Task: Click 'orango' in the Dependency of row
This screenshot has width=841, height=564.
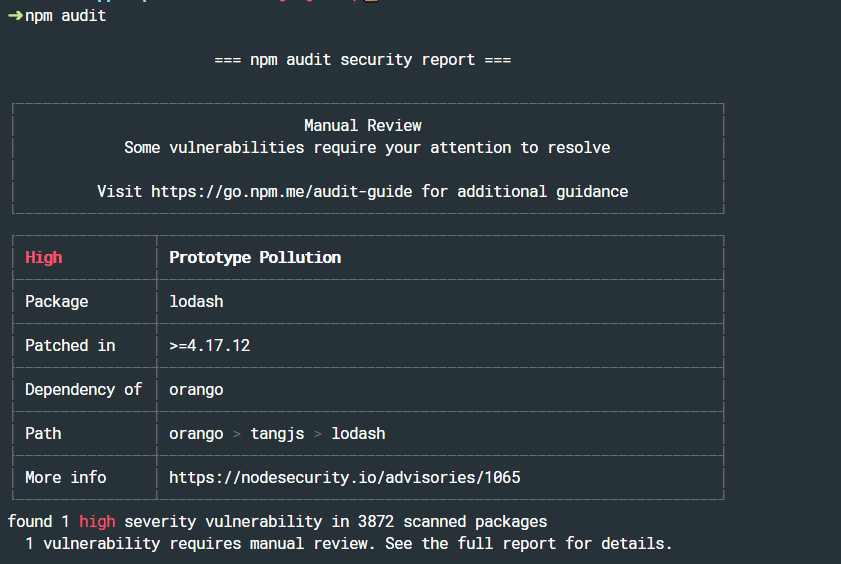Action: (196, 390)
